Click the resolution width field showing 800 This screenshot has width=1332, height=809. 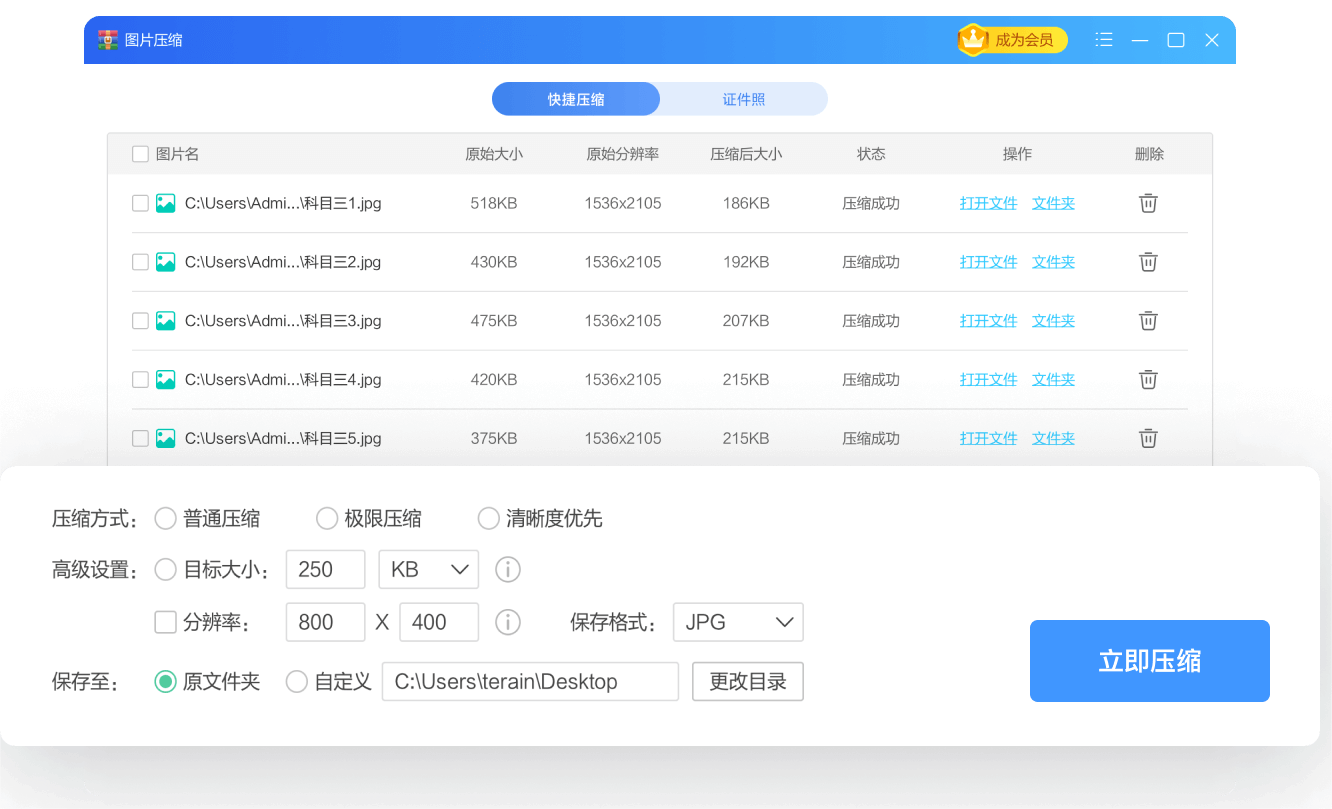[326, 622]
